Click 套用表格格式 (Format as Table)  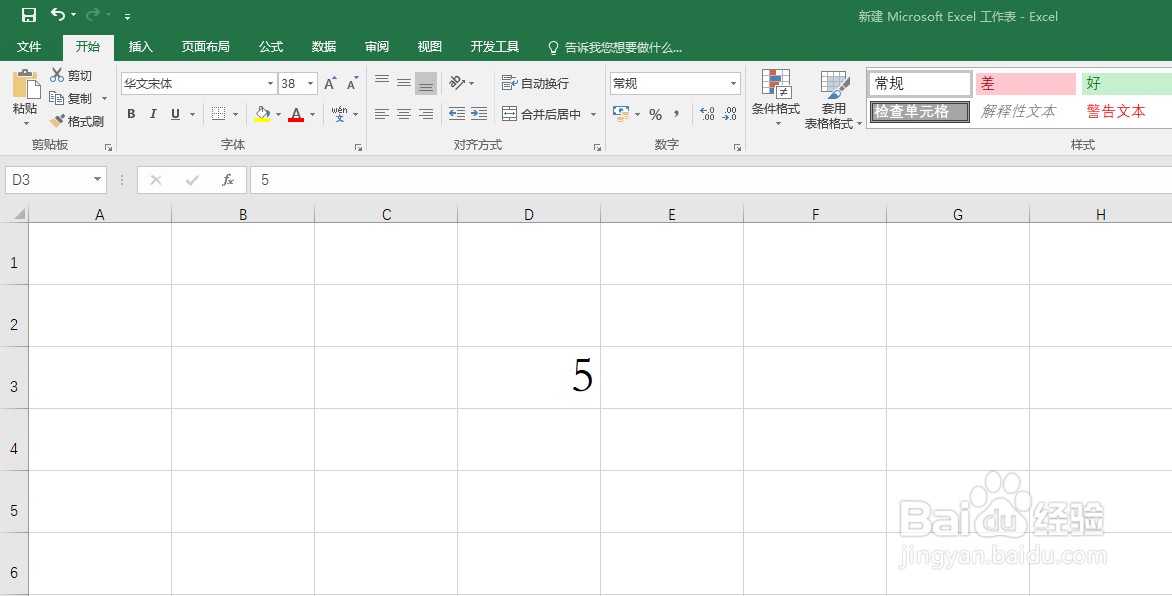(x=833, y=98)
